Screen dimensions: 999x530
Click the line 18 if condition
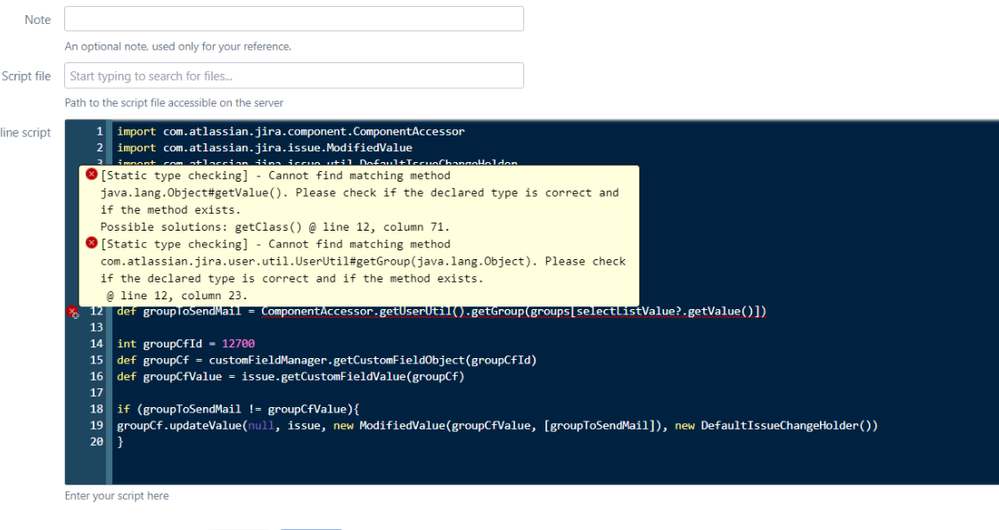coord(238,410)
